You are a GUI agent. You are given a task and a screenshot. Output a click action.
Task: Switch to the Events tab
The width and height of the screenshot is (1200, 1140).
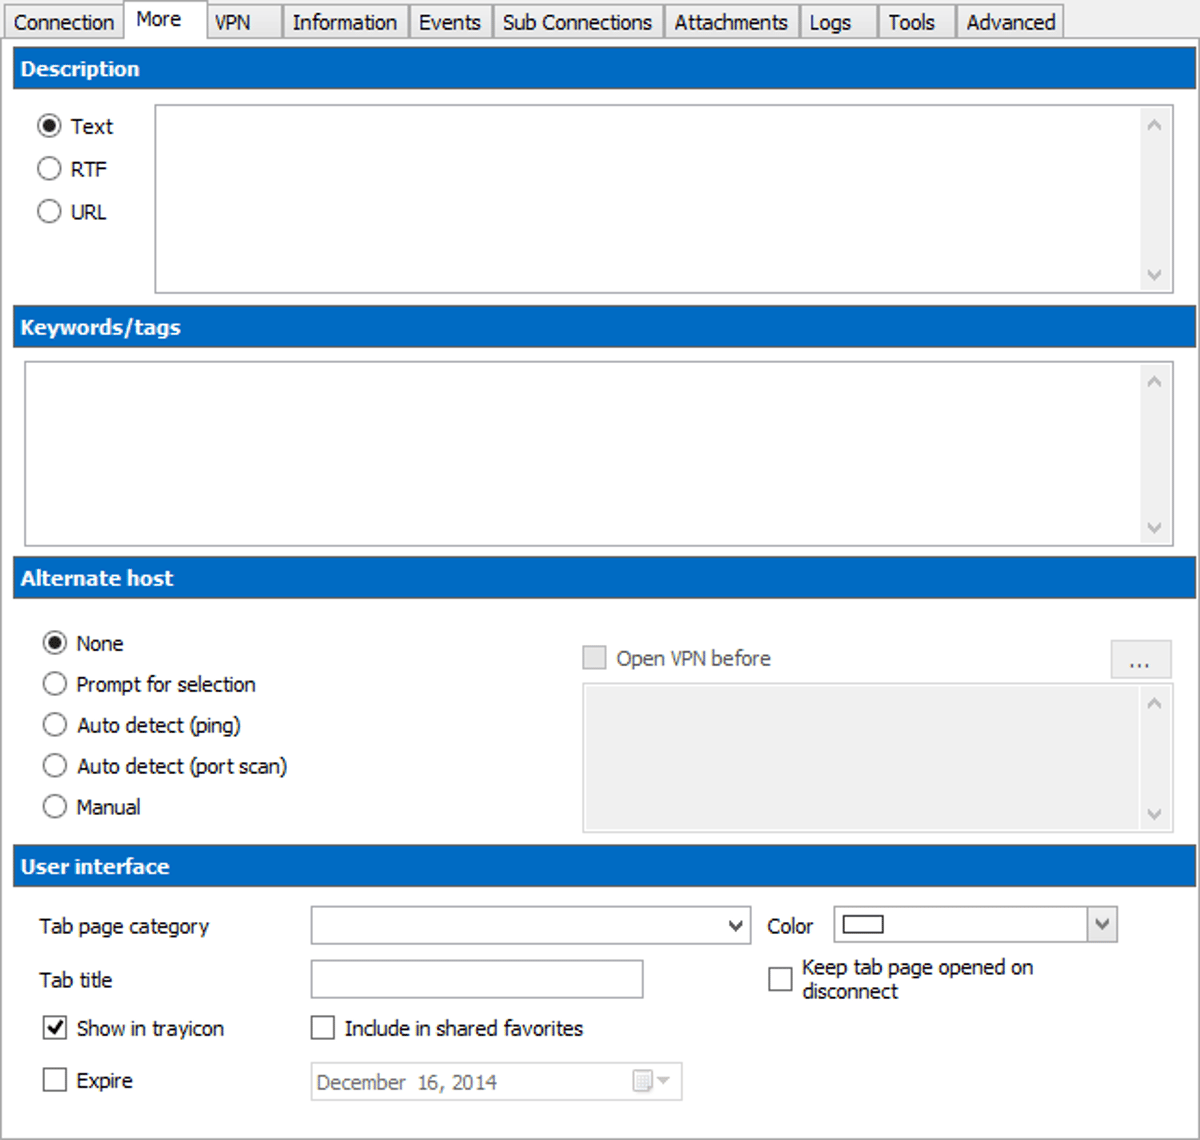(x=450, y=21)
